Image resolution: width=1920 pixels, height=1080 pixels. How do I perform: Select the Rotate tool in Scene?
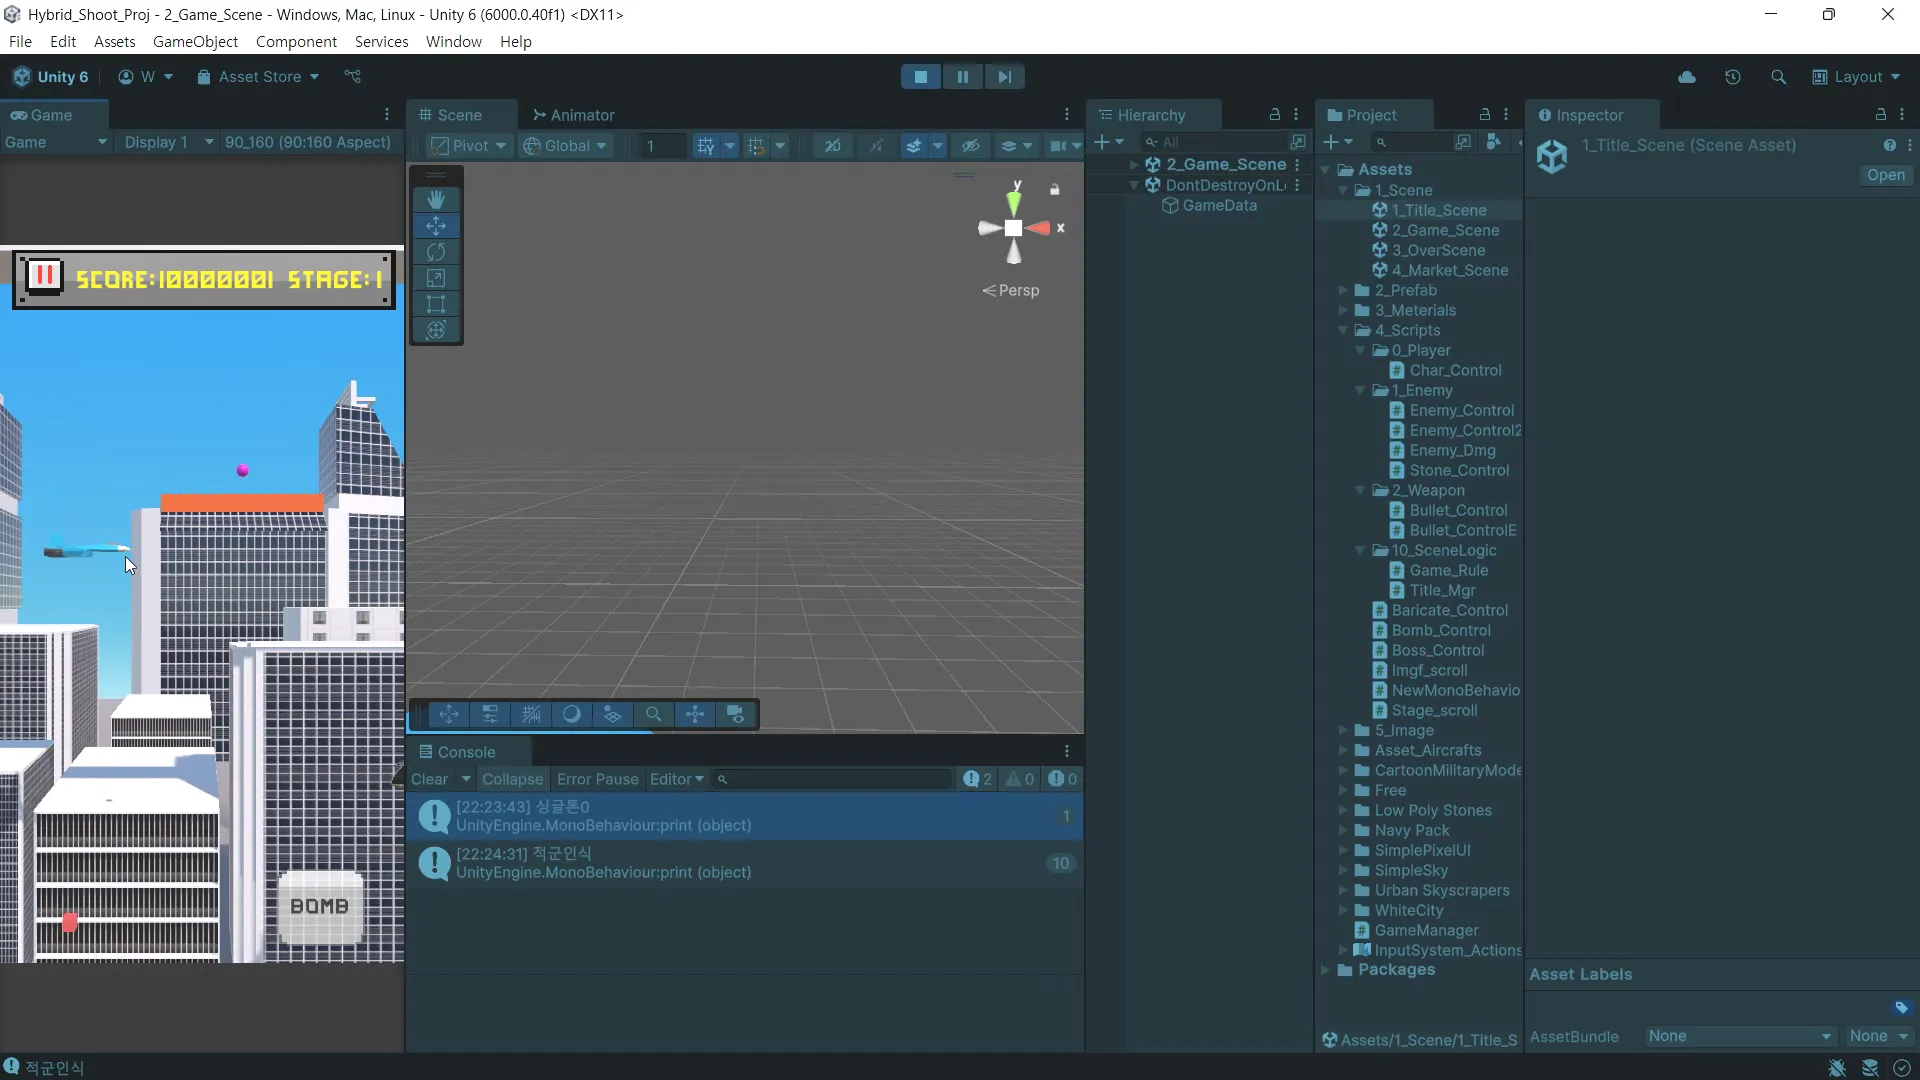pos(436,252)
